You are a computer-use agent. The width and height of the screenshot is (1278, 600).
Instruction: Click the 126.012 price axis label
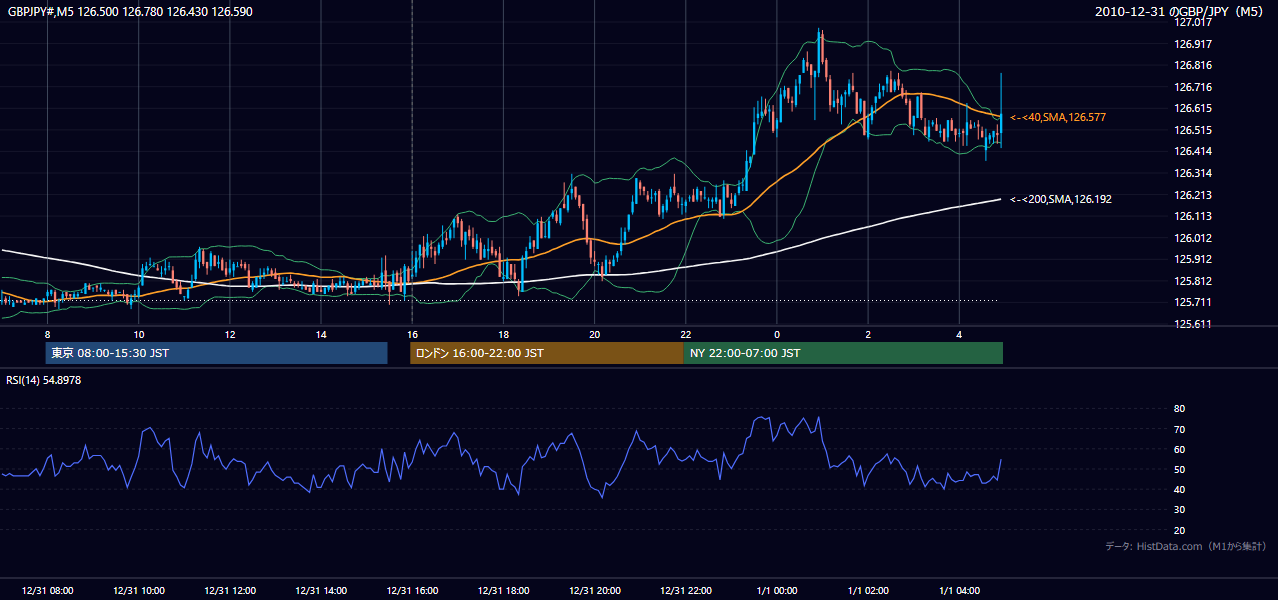point(1193,238)
